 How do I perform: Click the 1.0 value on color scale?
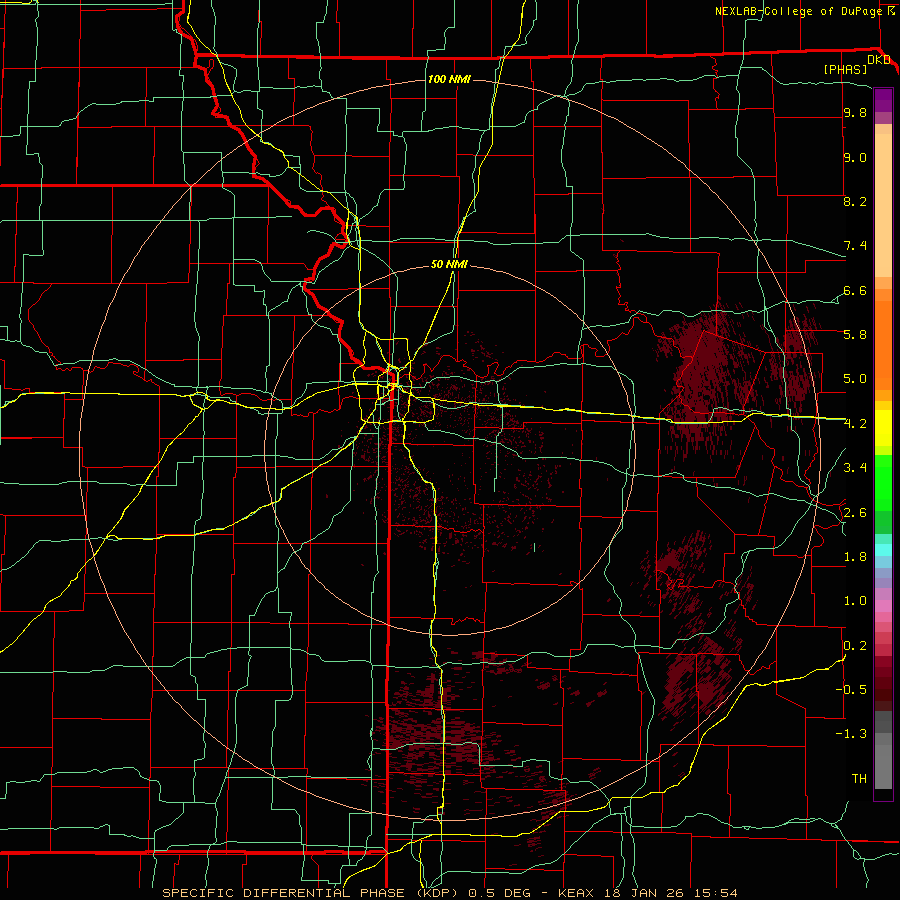tap(855, 601)
